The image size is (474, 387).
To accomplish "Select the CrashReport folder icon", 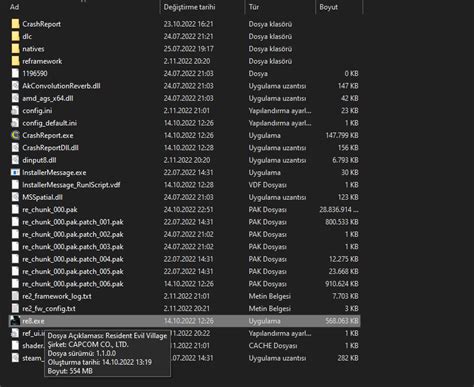I will tap(15, 24).
